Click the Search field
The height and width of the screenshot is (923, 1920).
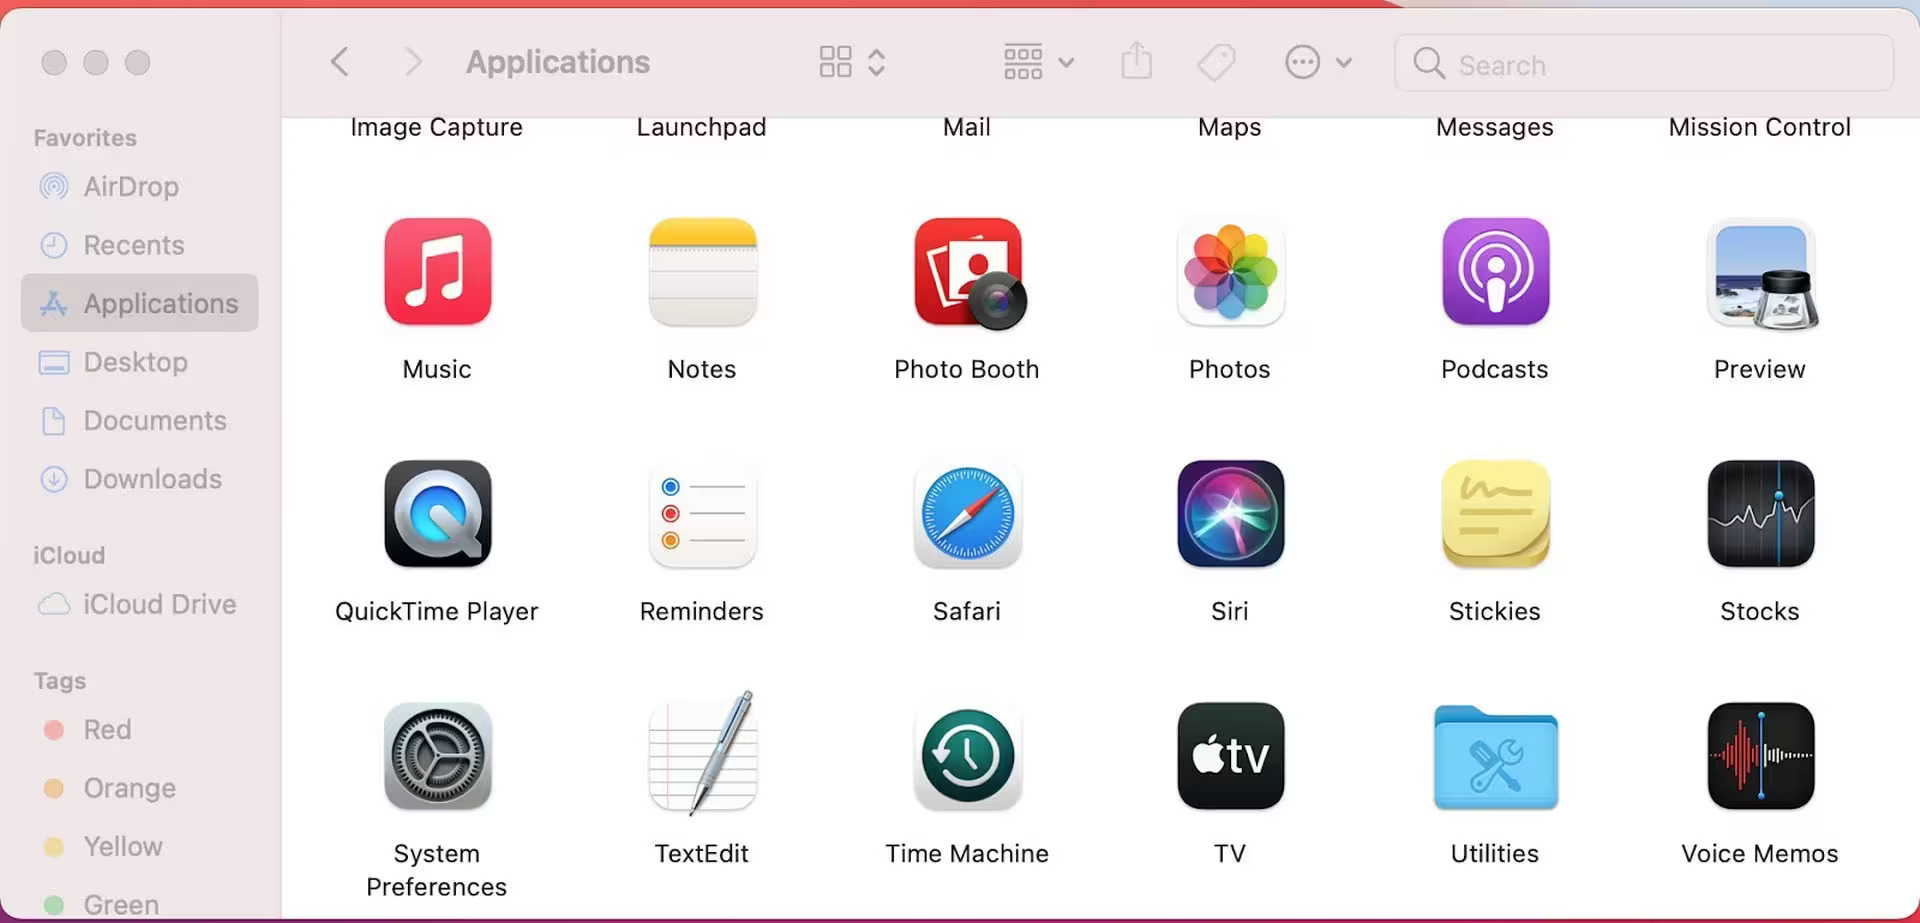pyautogui.click(x=1643, y=63)
